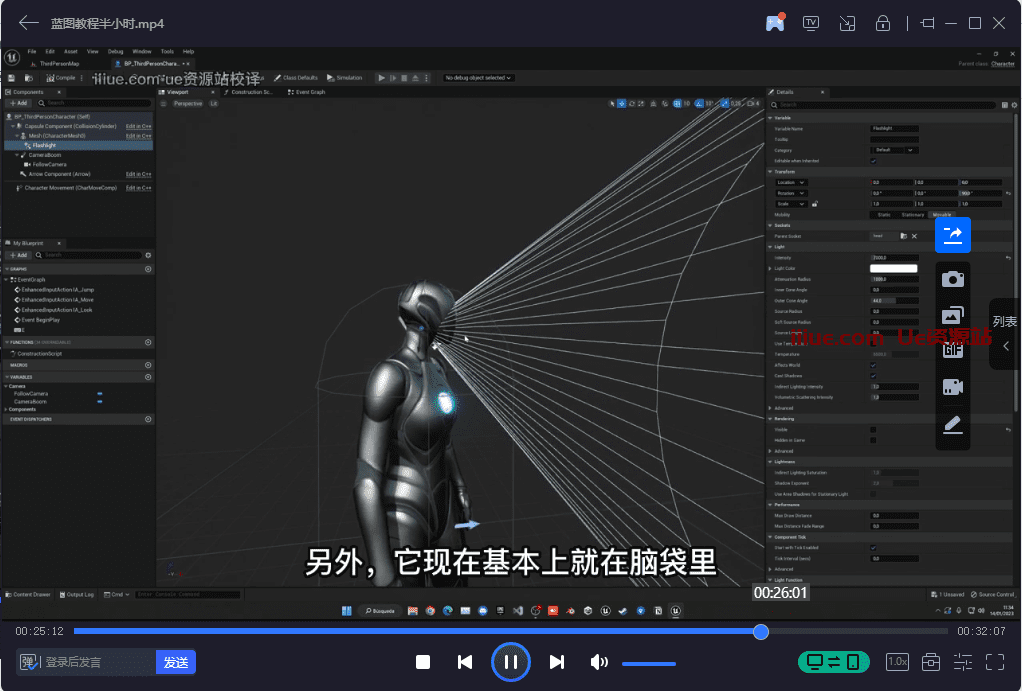
Task: Click the lock icon in title bar
Action: point(883,23)
